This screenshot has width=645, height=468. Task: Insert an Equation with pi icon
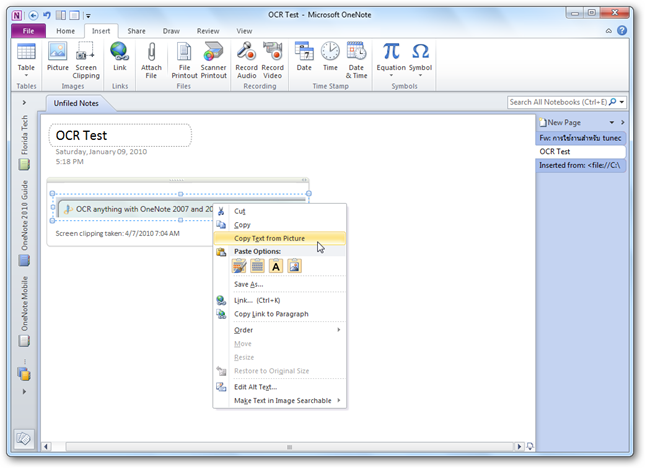click(x=391, y=60)
